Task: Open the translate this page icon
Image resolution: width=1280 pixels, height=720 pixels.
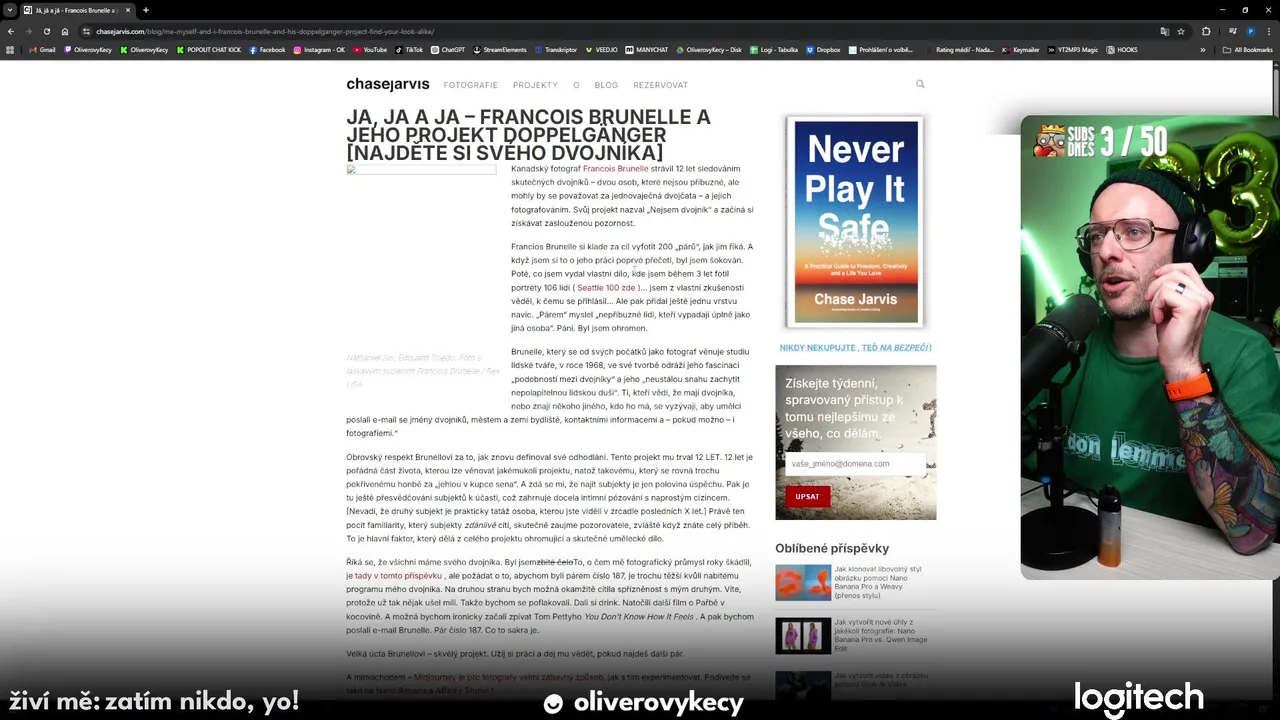Action: point(1164,31)
